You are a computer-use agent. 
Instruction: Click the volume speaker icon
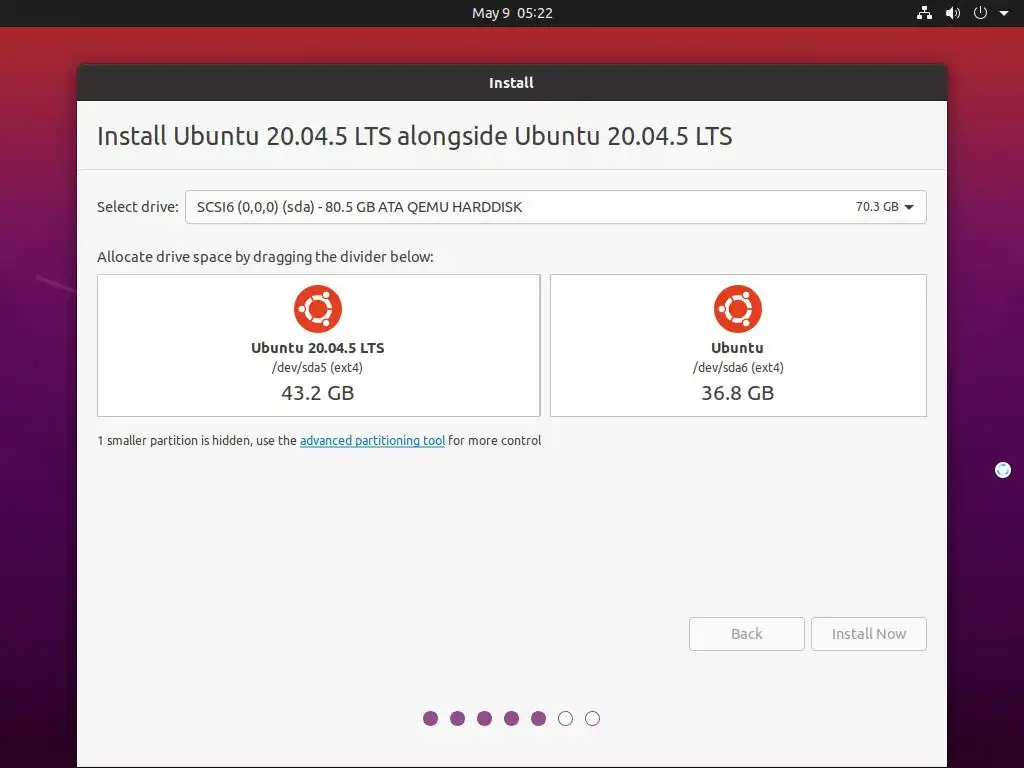tap(953, 12)
